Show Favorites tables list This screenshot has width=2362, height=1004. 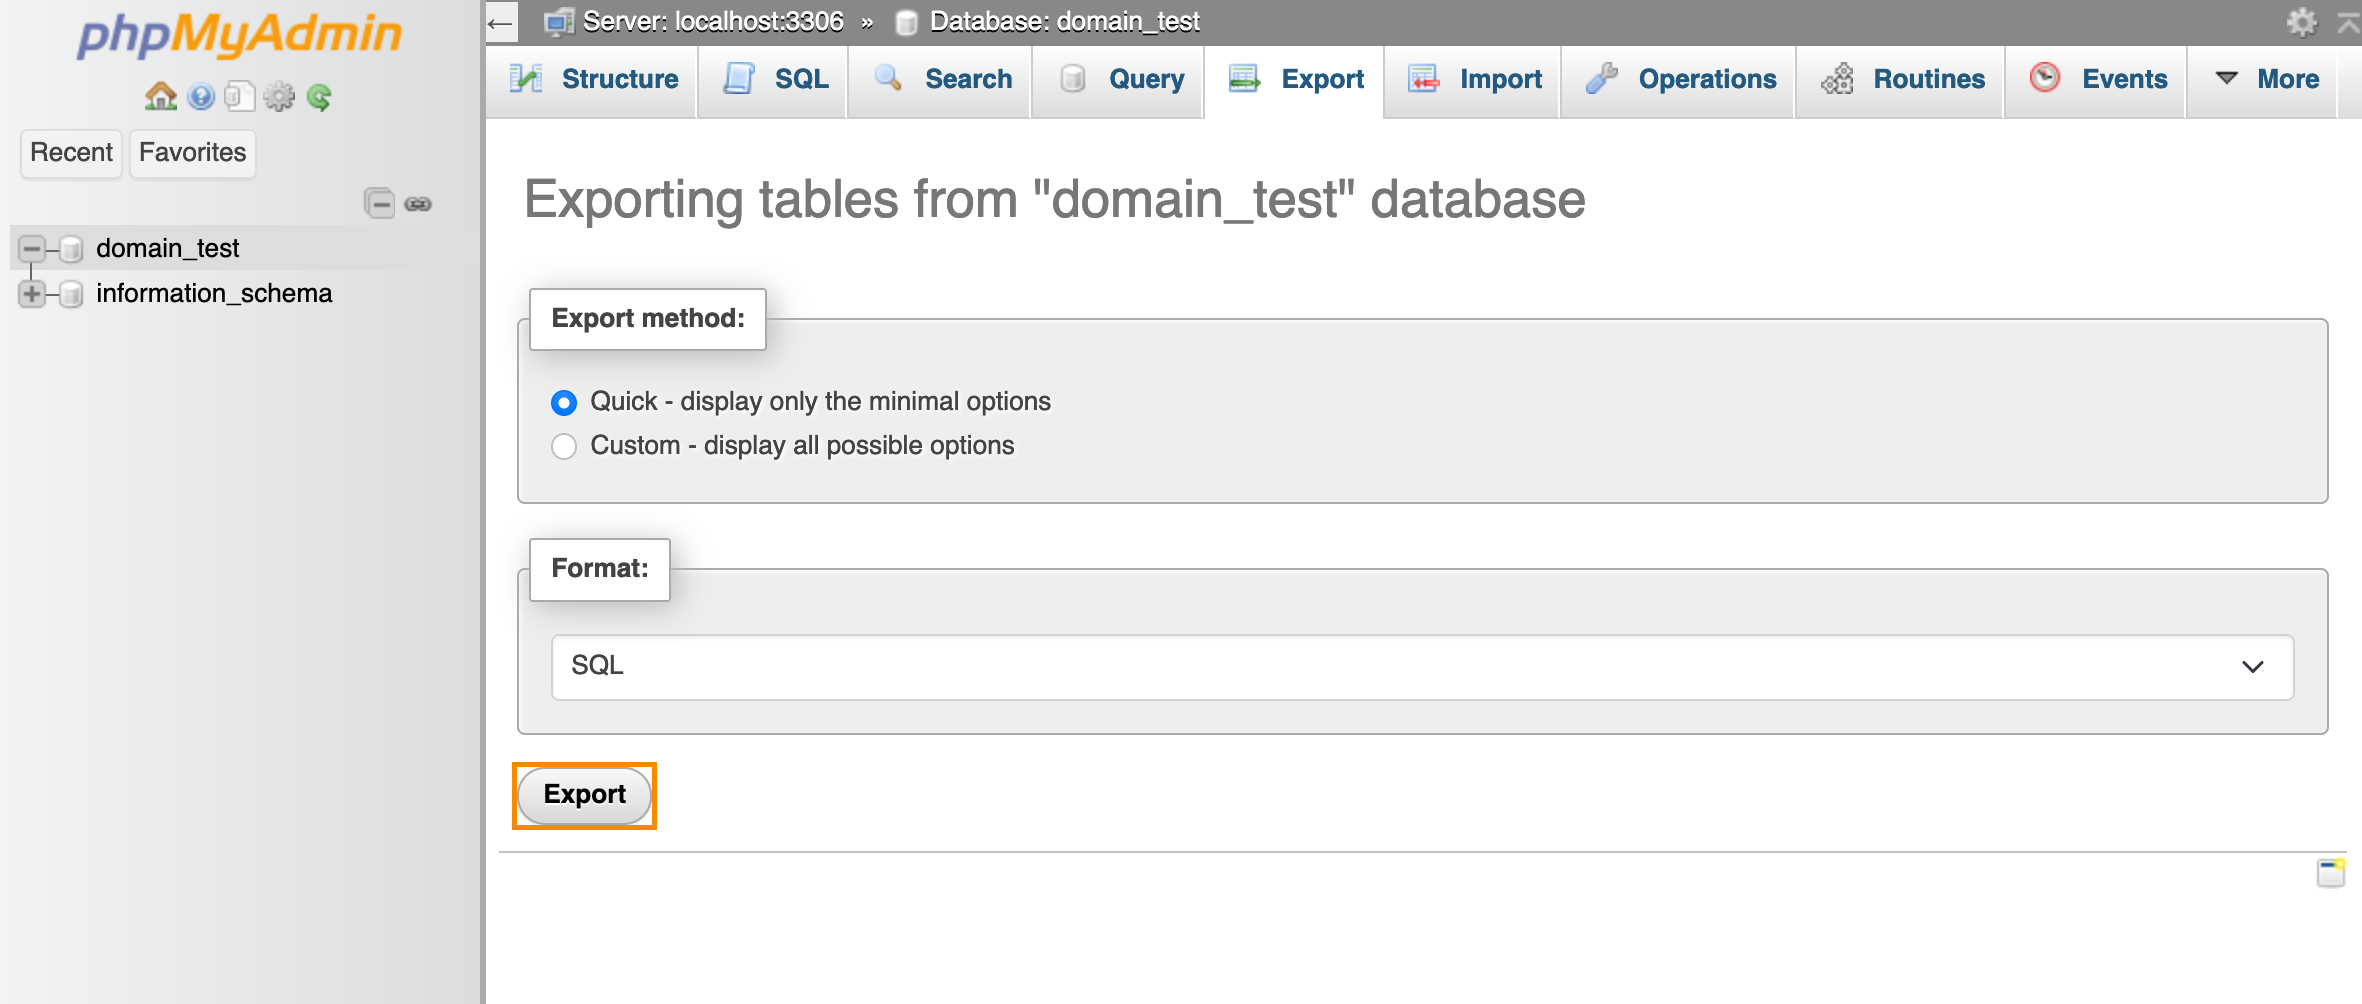click(192, 153)
